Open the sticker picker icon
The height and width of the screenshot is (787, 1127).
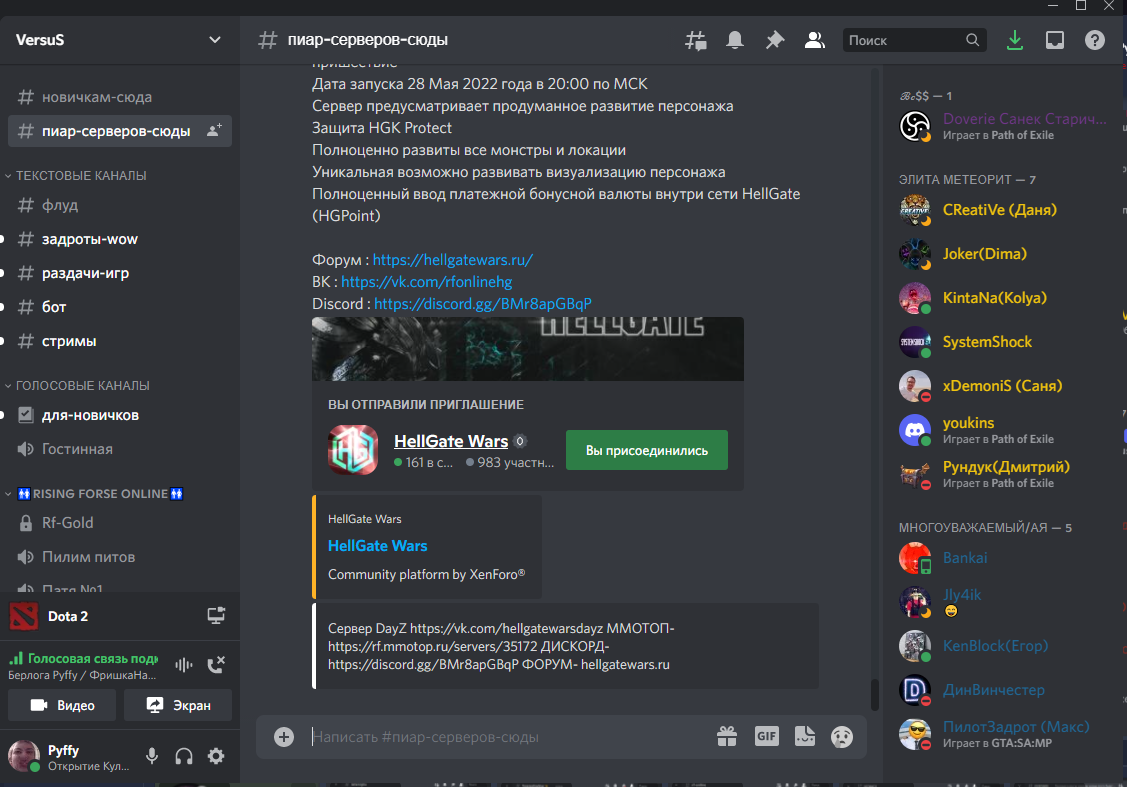tap(804, 736)
